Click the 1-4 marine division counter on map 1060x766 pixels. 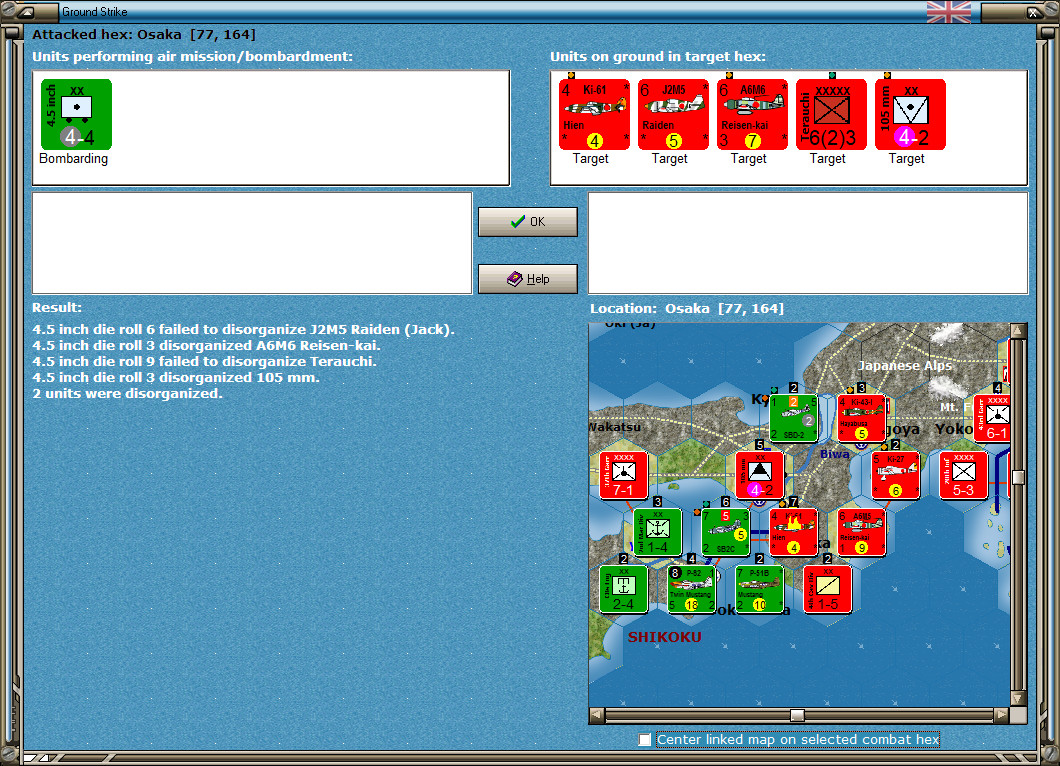657,532
